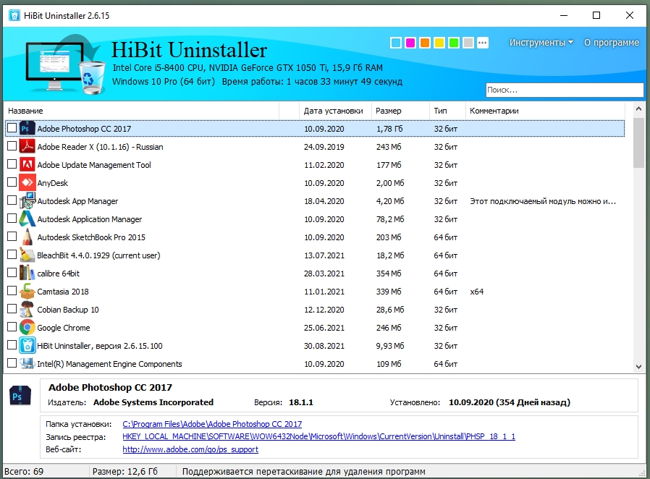650x479 pixels.
Task: Click the Adobe Reader X icon
Action: 27,146
